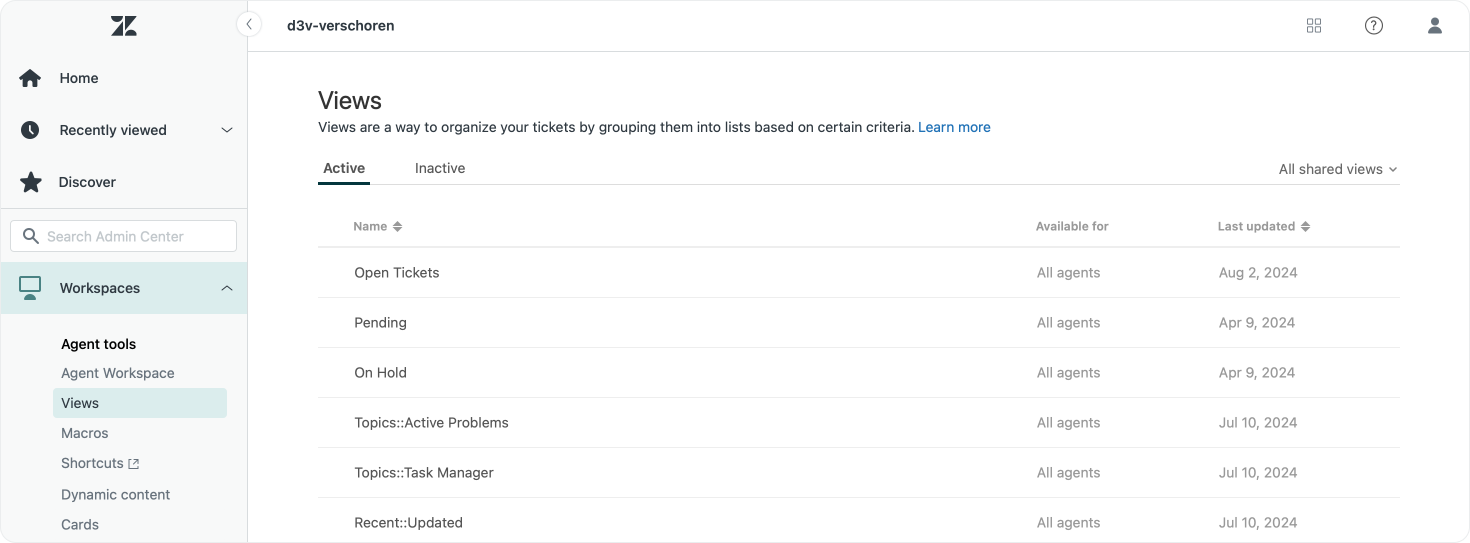Switch to the Inactive tab
The height and width of the screenshot is (543, 1470).
click(440, 168)
